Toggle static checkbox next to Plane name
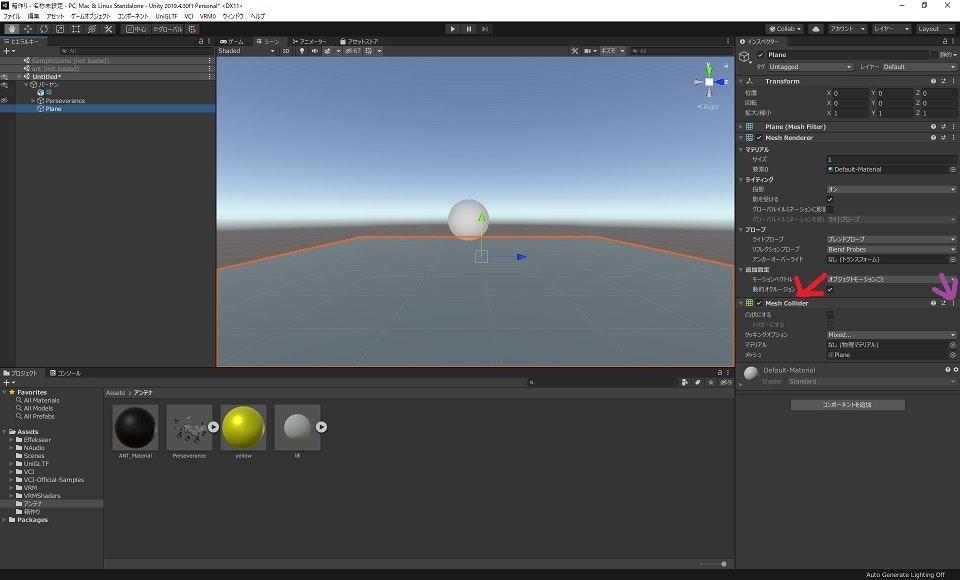960x580 pixels. (x=934, y=55)
